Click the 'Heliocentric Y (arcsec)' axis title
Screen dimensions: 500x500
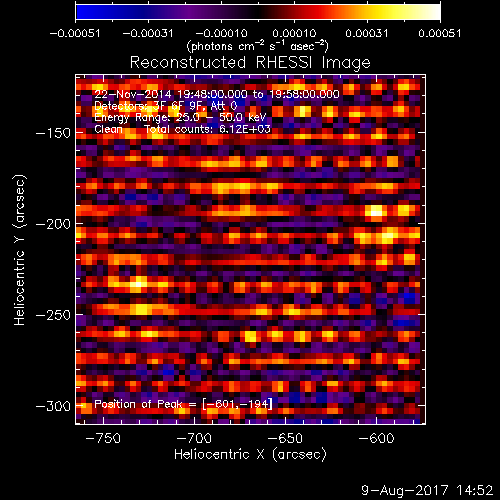coord(20,250)
